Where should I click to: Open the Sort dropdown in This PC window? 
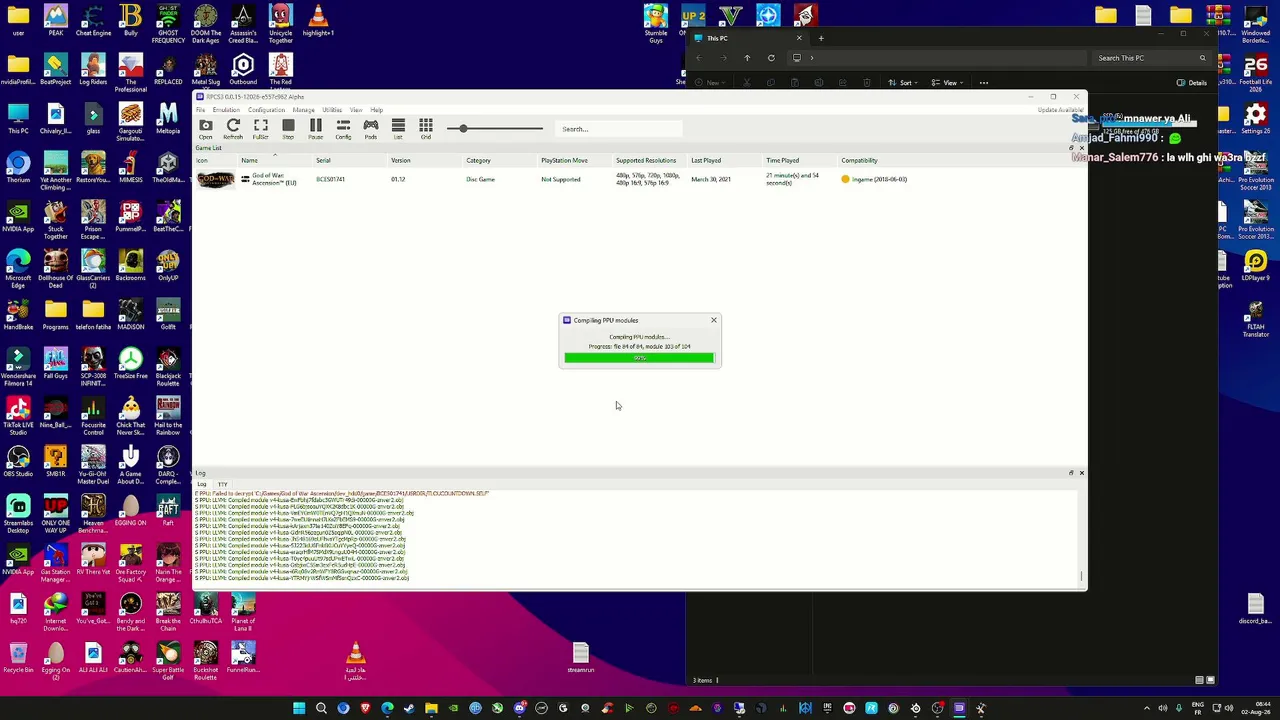tap(901, 83)
